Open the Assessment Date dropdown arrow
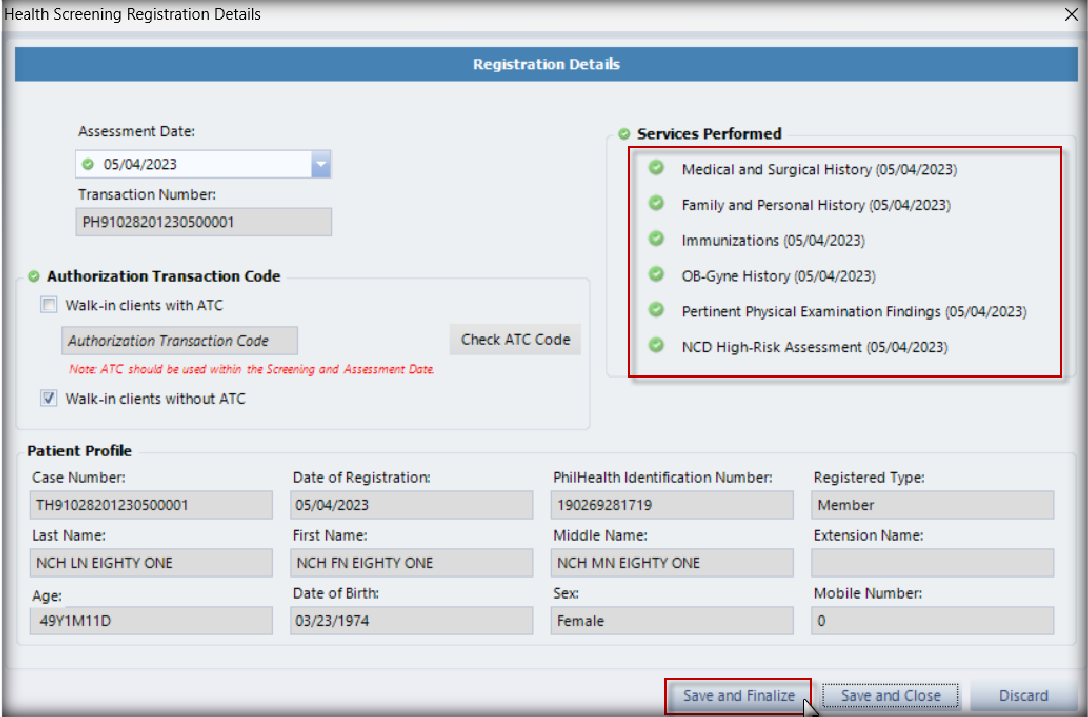Screen dimensions: 1088x717 320,165
